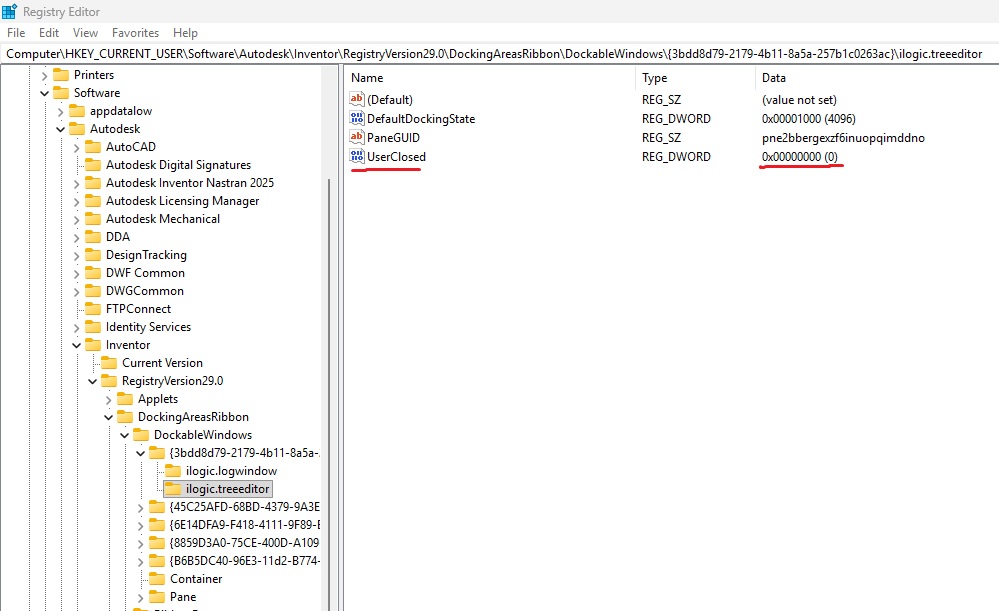The image size is (999, 611).
Task: Click the (value not set) data cell
Action: tap(799, 99)
